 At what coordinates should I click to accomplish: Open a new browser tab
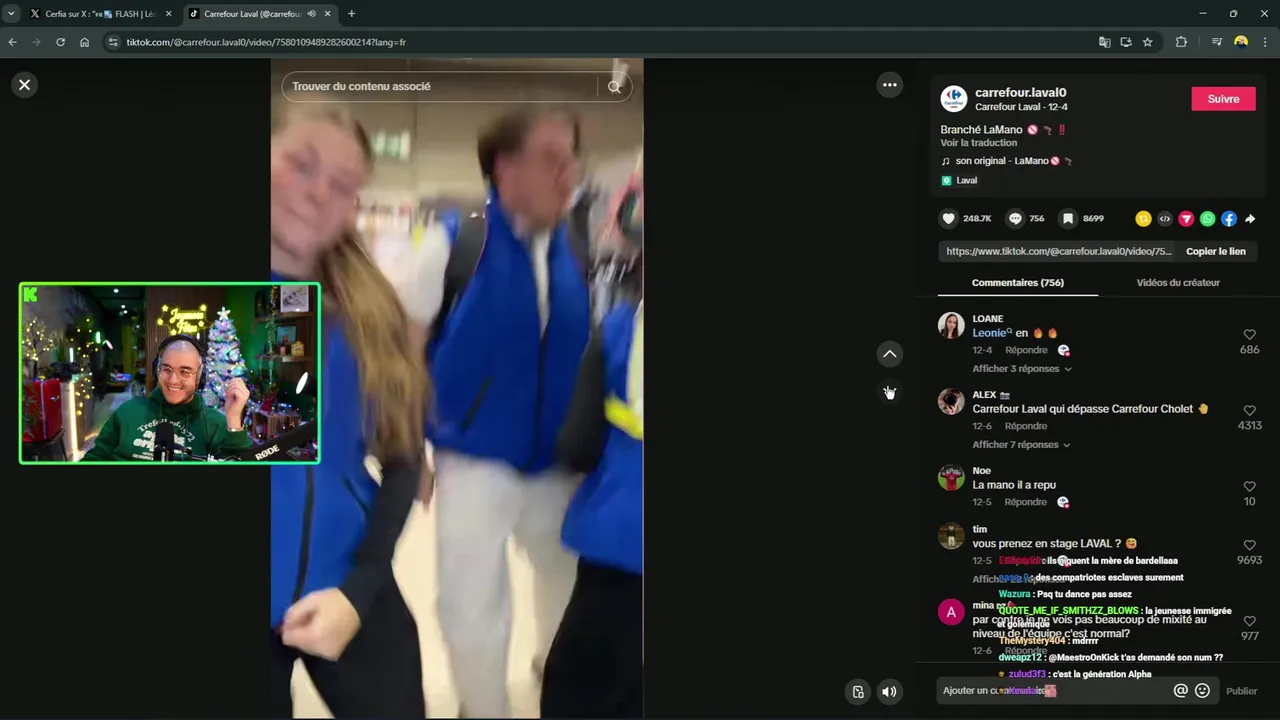(x=351, y=14)
